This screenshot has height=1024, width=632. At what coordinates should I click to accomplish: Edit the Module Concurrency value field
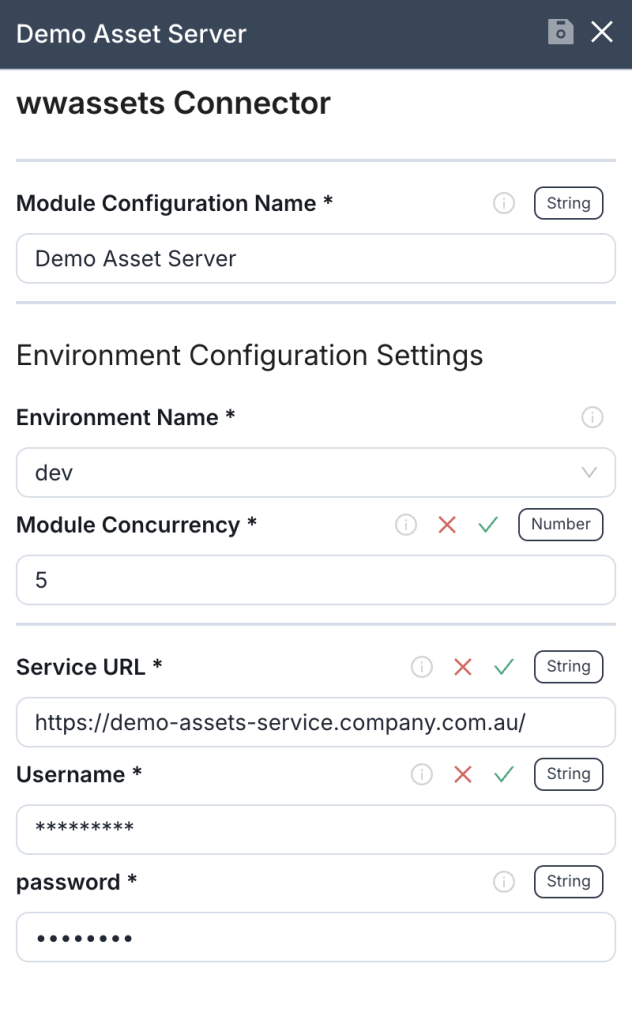[x=316, y=580]
